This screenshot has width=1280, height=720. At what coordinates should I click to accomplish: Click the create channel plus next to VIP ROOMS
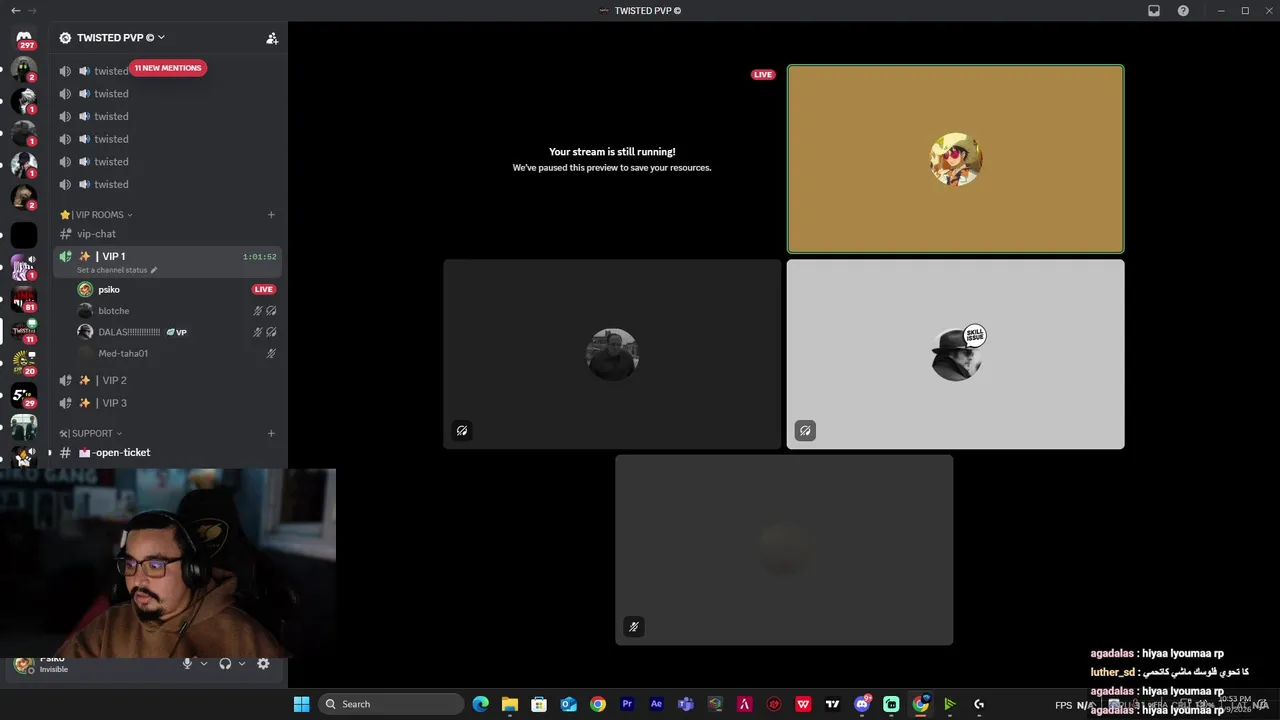pyautogui.click(x=271, y=214)
